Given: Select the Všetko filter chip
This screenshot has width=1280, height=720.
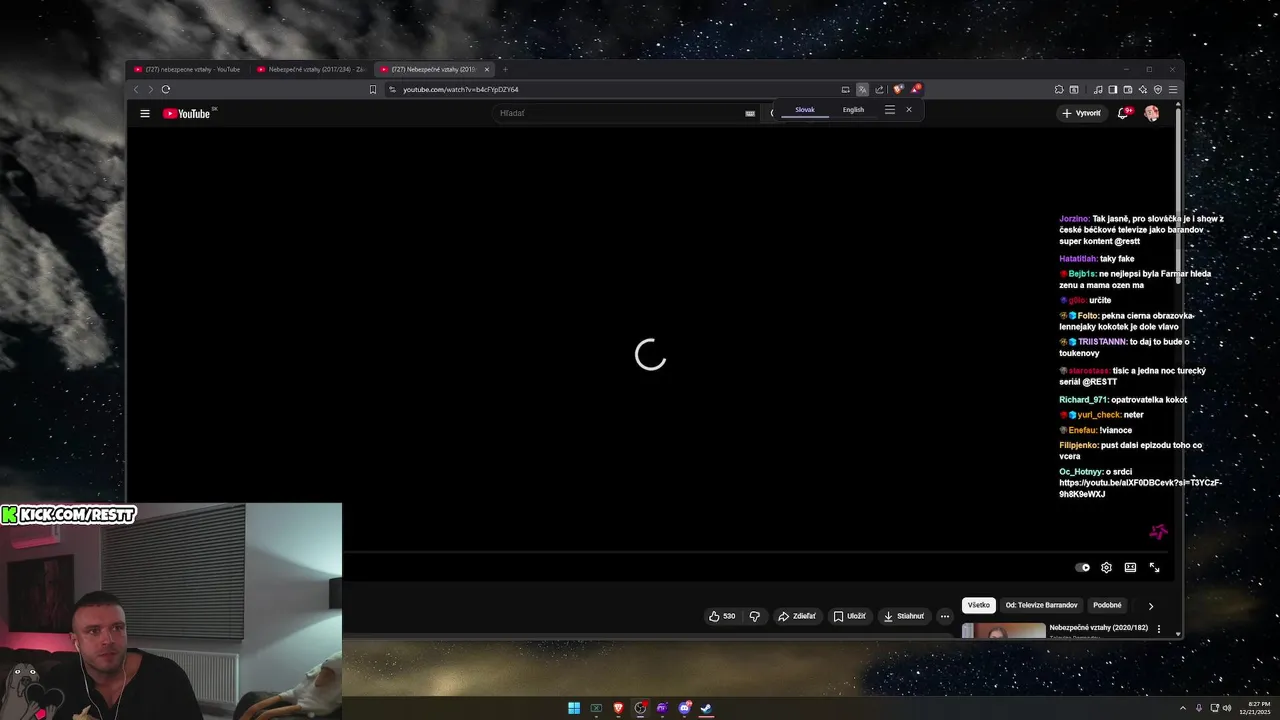Looking at the screenshot, I should [x=979, y=605].
